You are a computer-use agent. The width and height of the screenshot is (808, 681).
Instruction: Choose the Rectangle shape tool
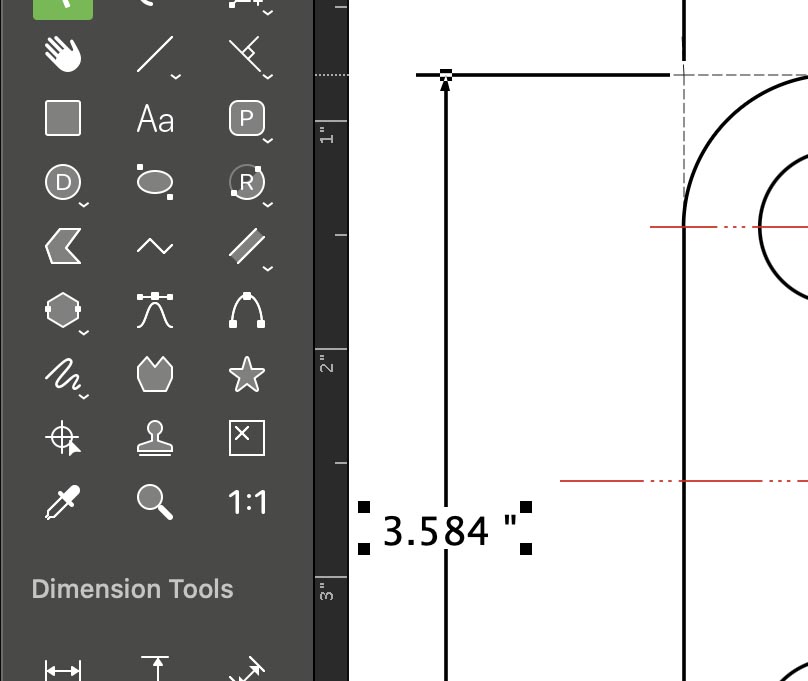pos(63,118)
